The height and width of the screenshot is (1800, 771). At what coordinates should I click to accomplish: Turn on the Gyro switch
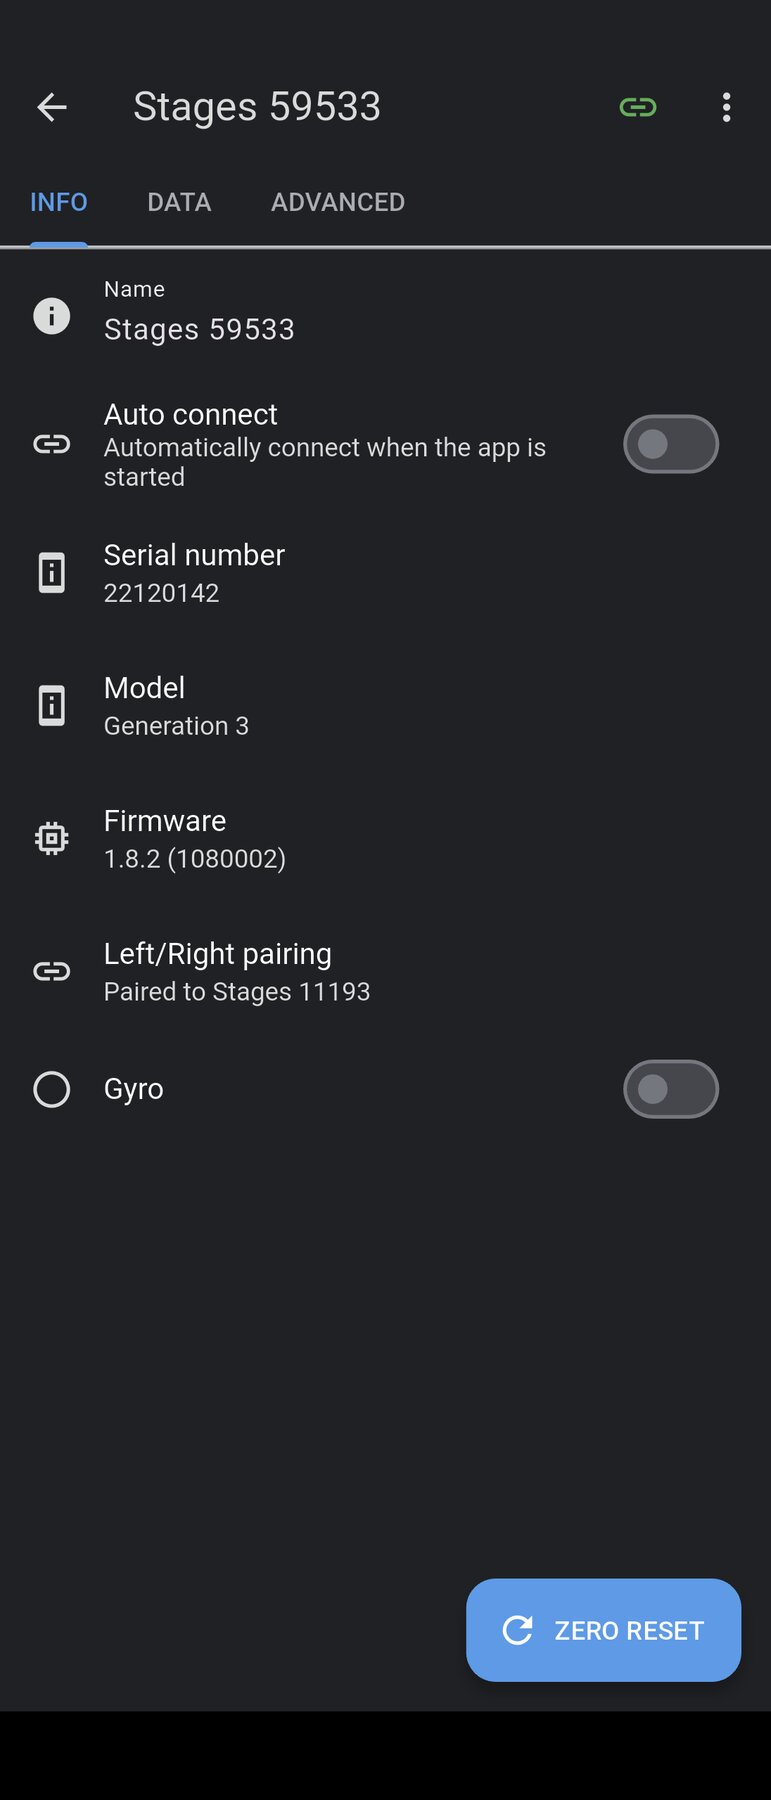pos(670,1089)
